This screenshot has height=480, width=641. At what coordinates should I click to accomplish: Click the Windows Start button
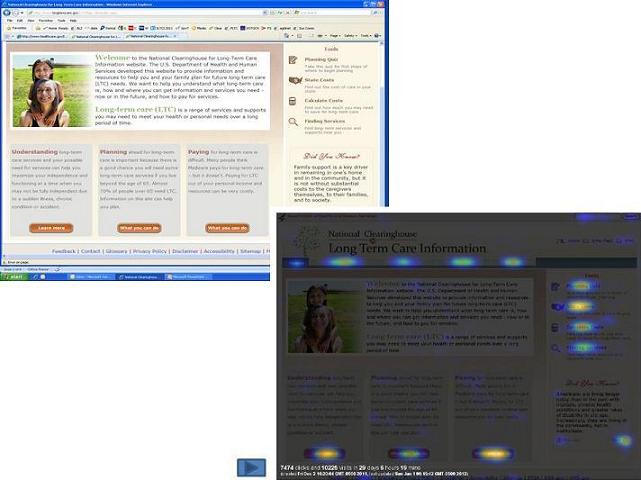click(x=14, y=277)
